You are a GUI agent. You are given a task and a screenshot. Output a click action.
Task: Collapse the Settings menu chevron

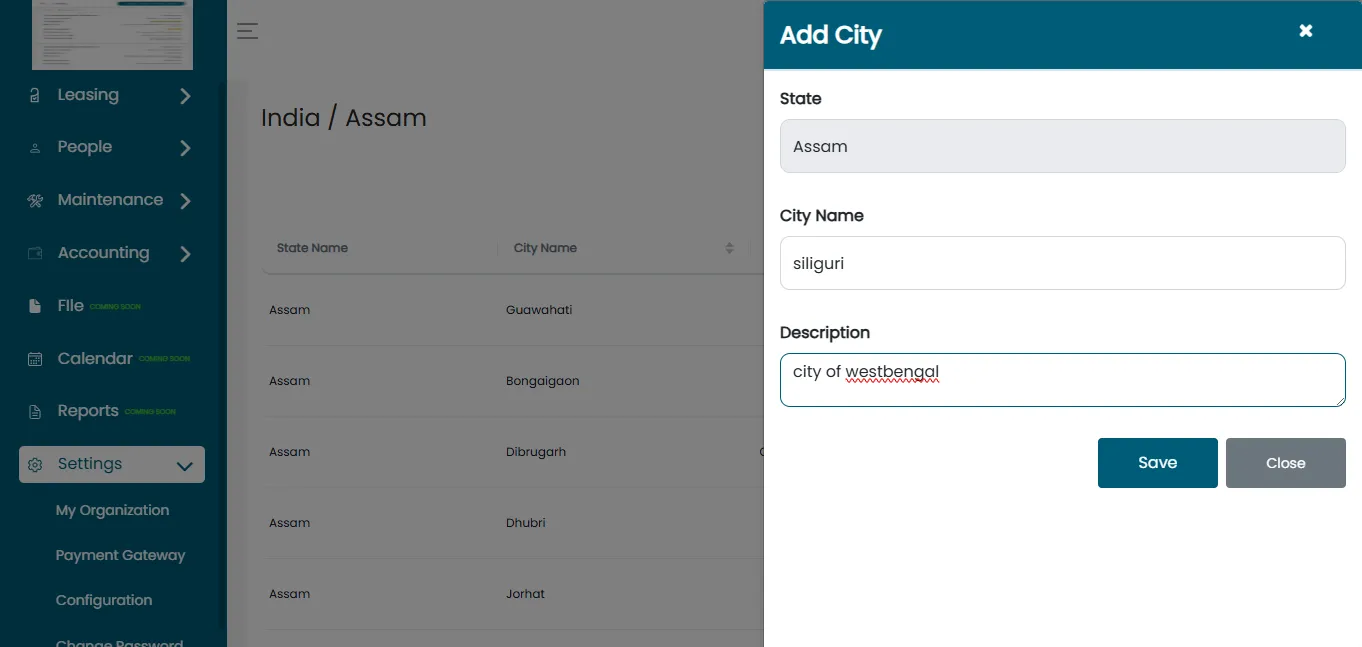[184, 466]
